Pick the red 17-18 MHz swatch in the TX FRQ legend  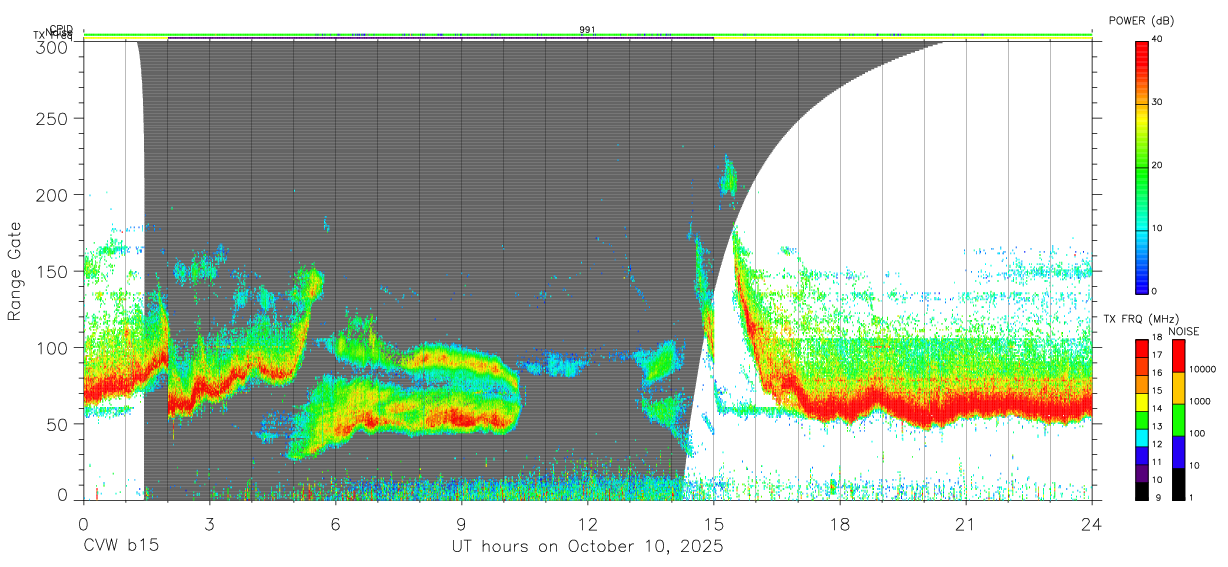pos(1142,349)
